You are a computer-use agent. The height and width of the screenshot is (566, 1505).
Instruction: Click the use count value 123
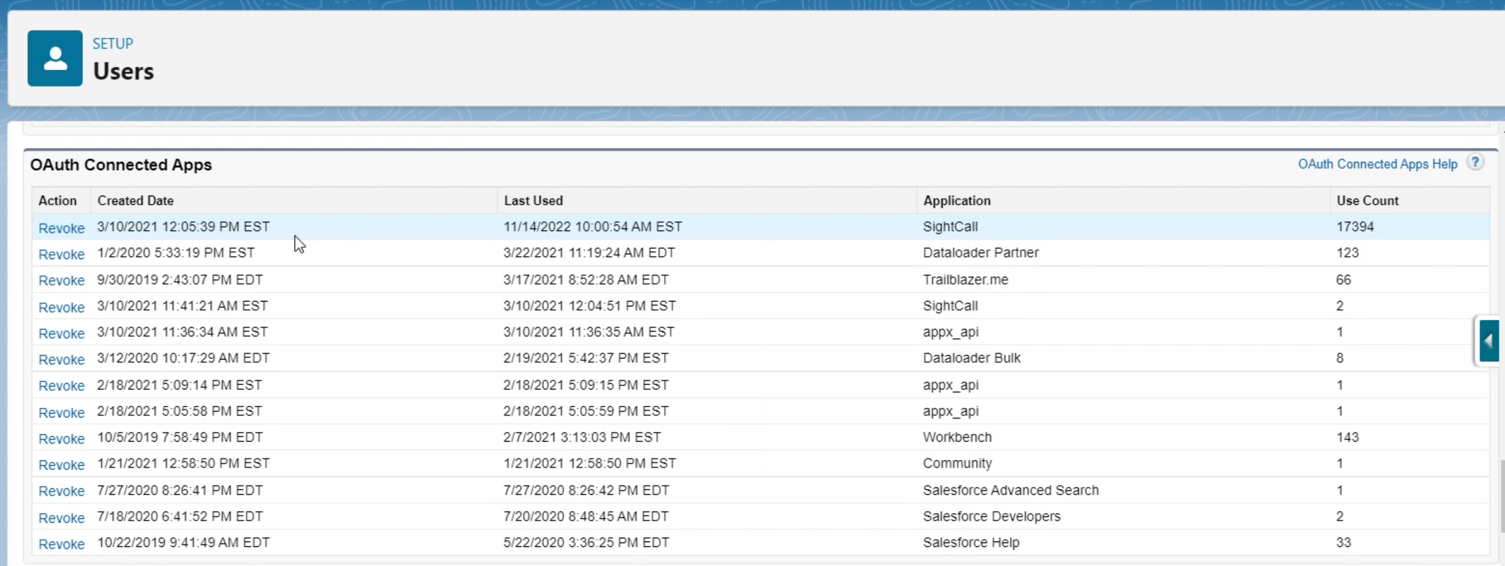point(1347,253)
